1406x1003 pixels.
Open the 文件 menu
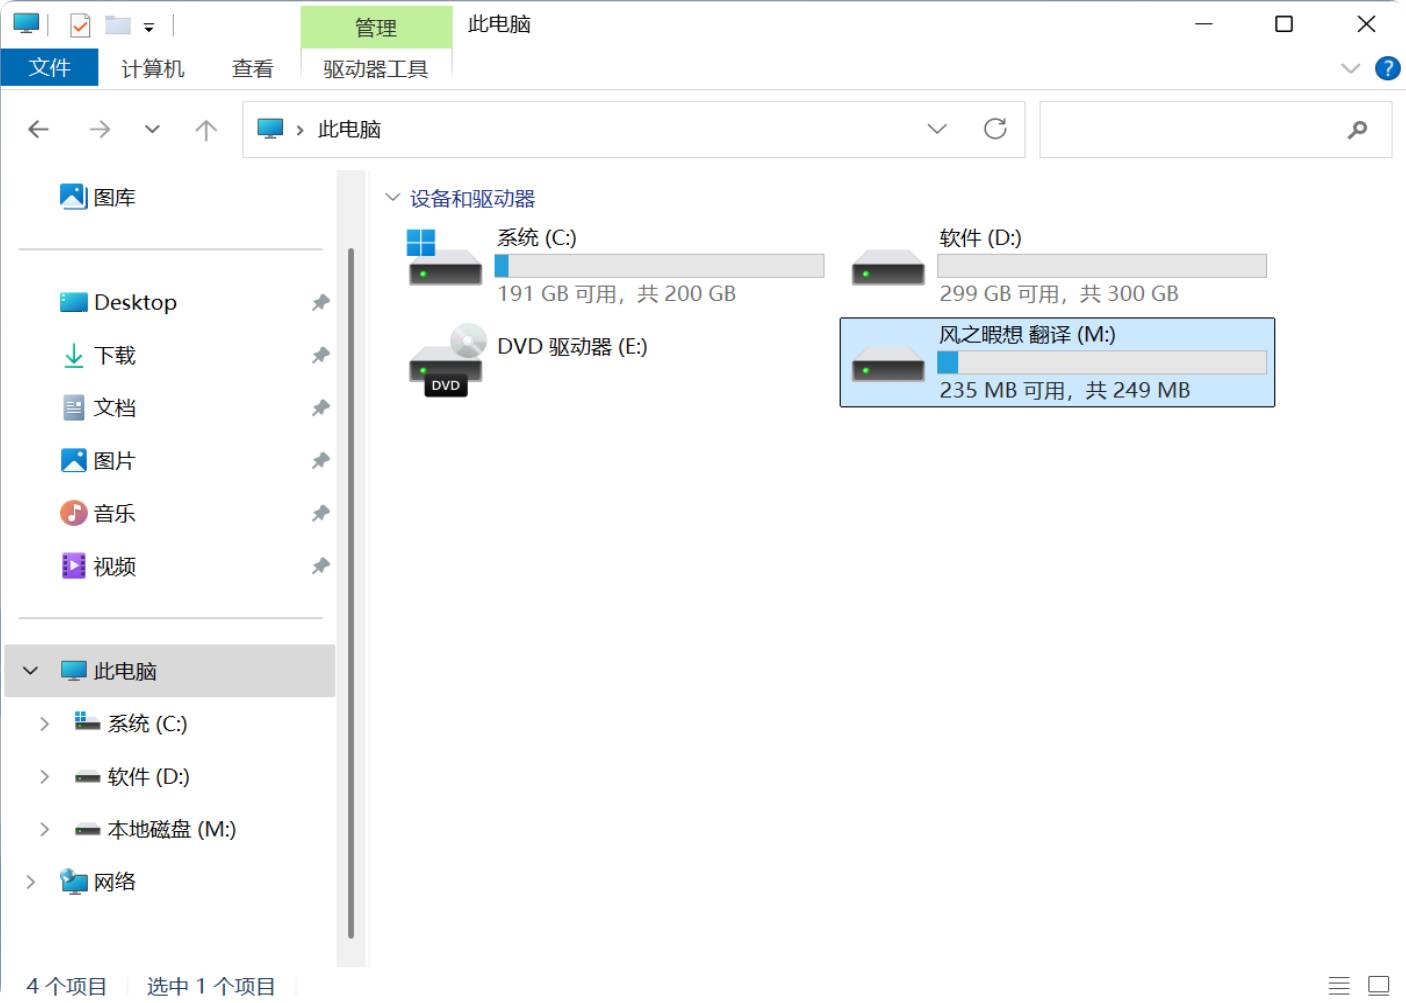tap(49, 68)
